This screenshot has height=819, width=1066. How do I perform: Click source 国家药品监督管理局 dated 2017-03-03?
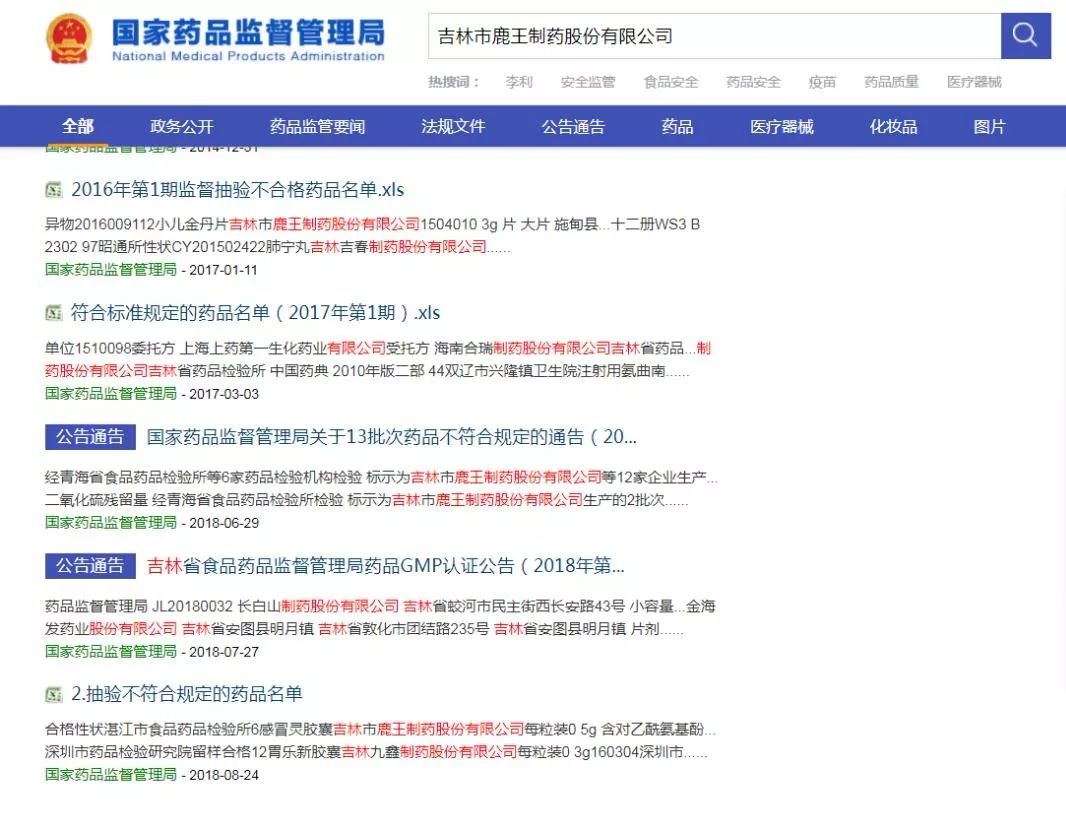[111, 394]
